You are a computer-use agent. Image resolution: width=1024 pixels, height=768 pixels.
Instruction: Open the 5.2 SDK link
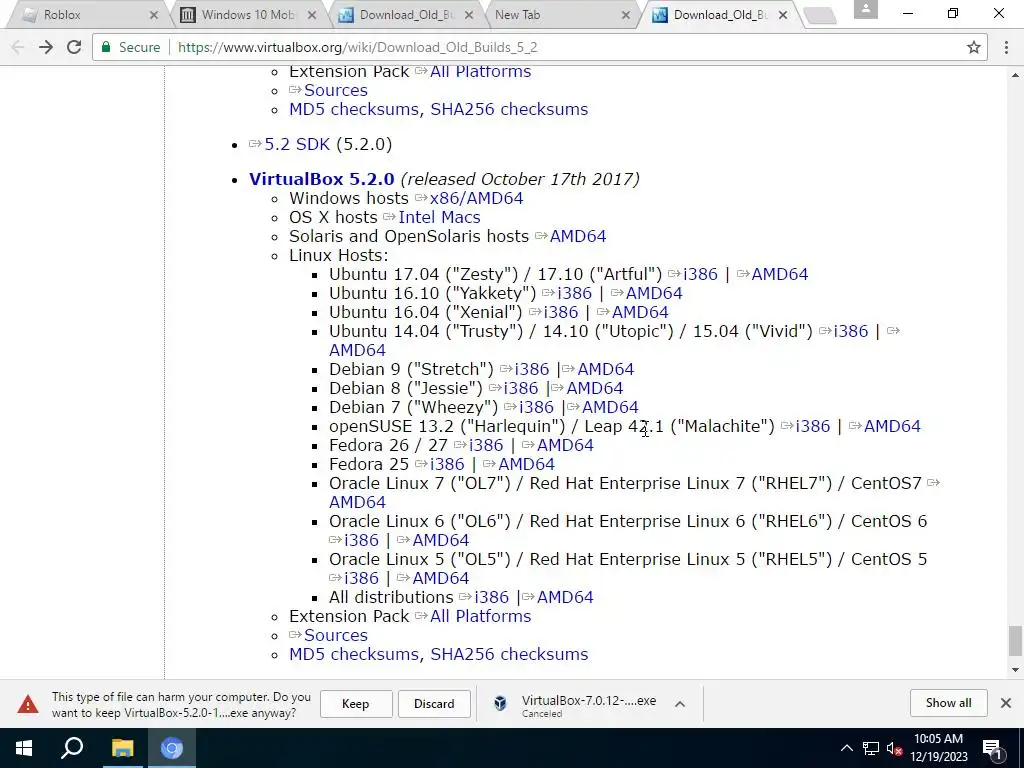point(297,144)
